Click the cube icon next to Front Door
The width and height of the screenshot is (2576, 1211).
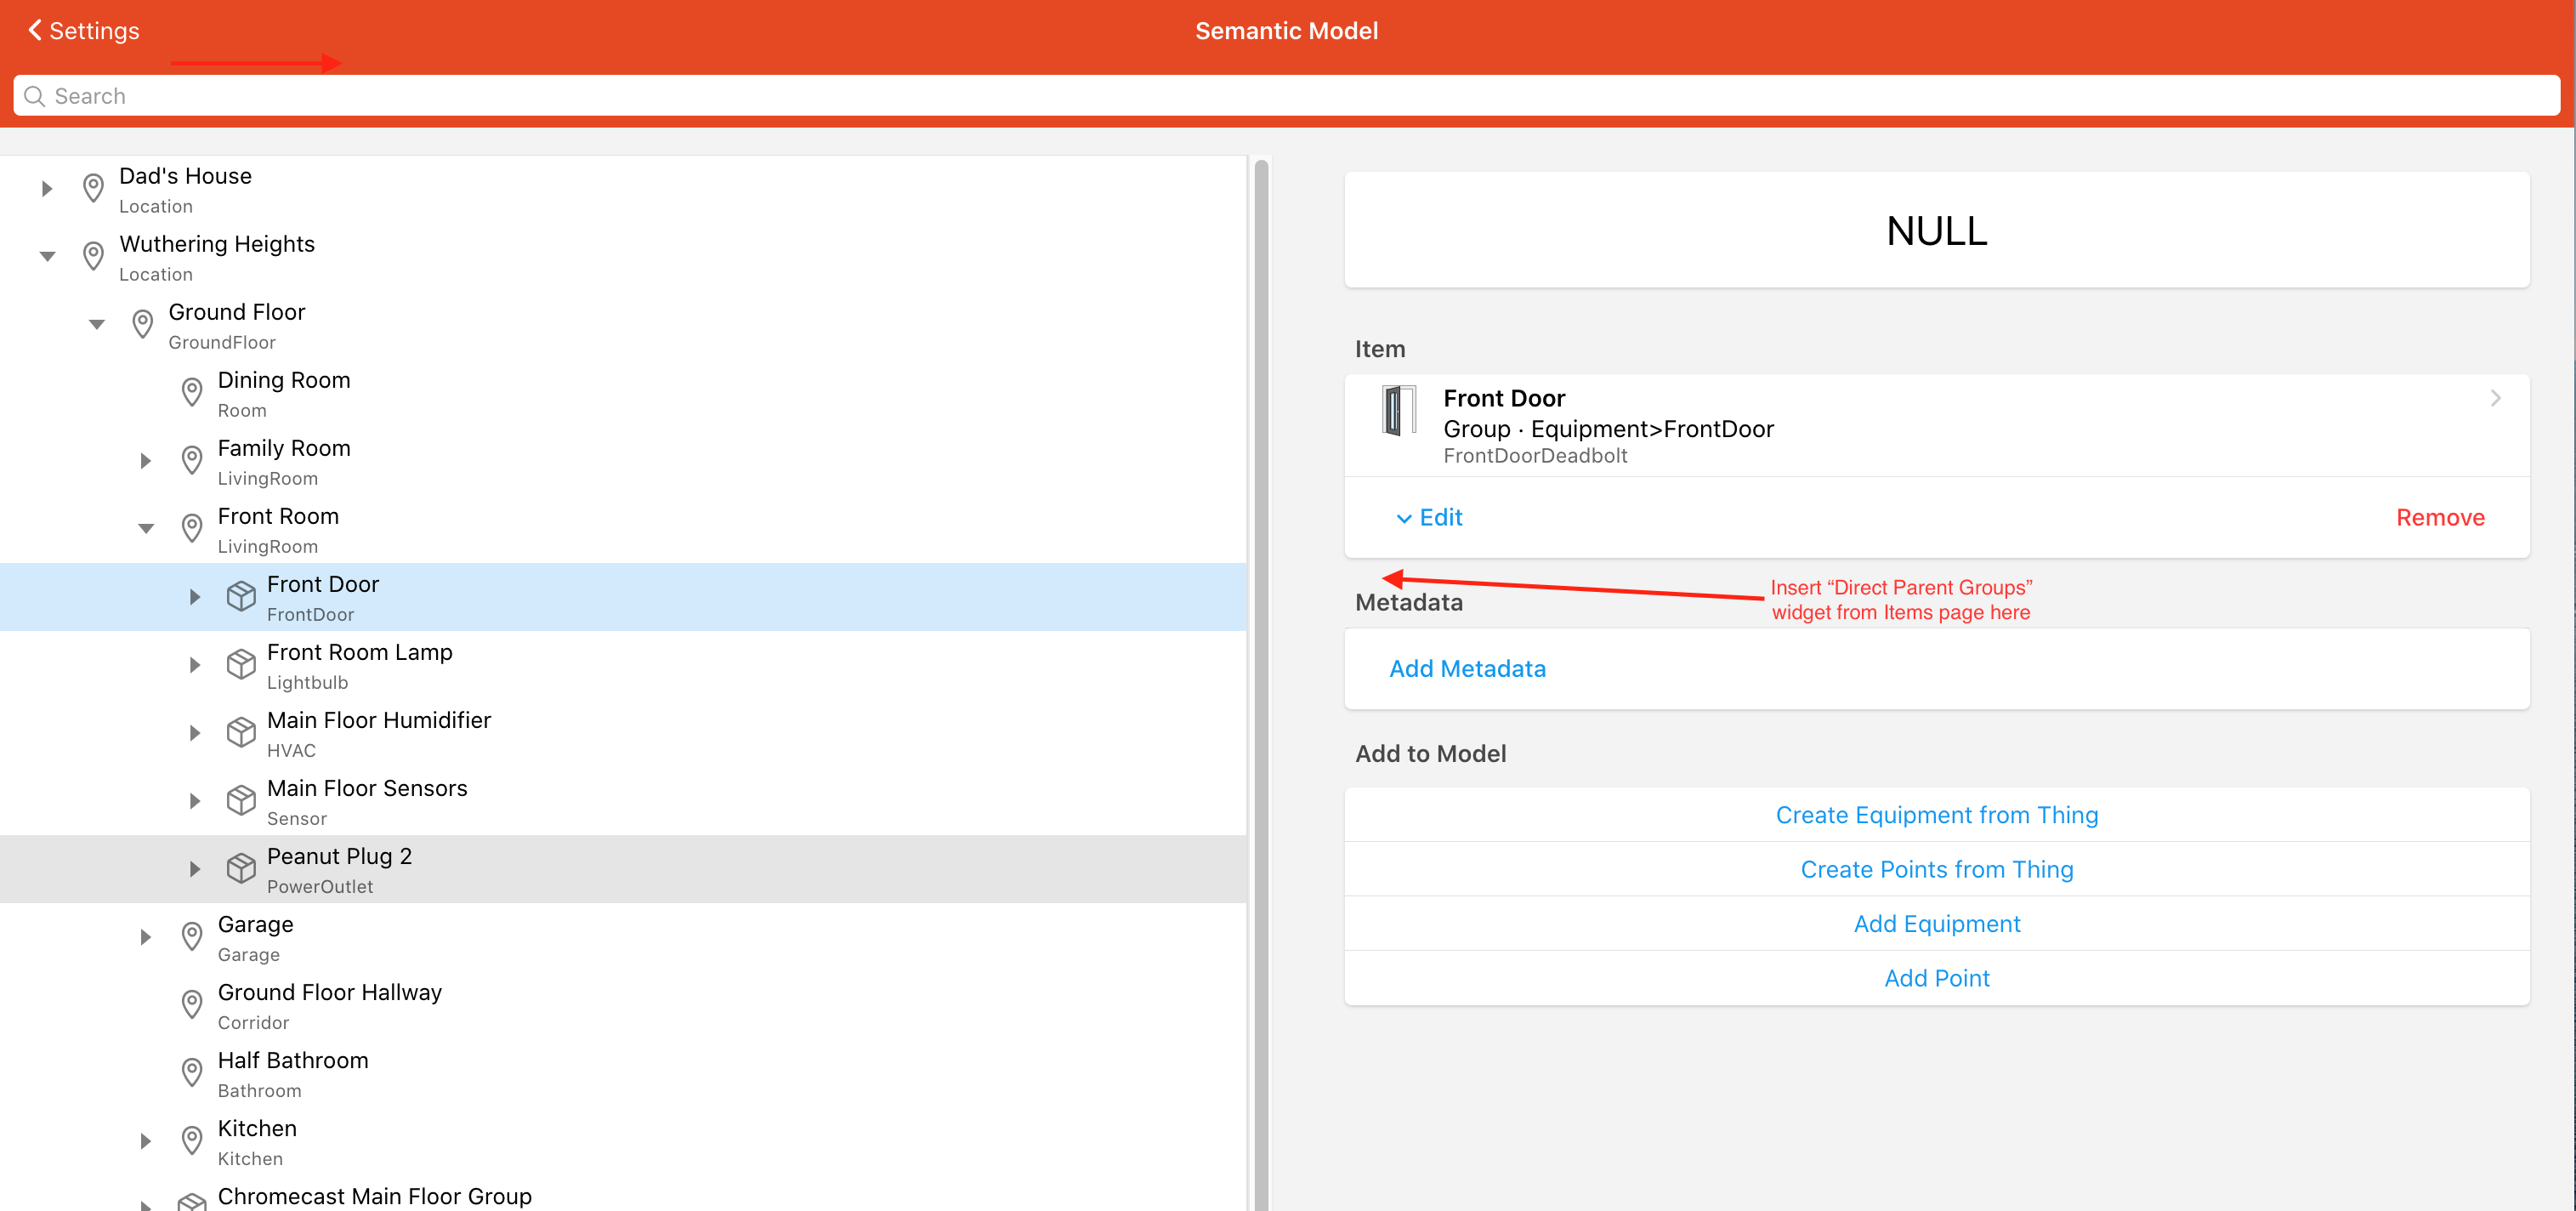pos(241,596)
